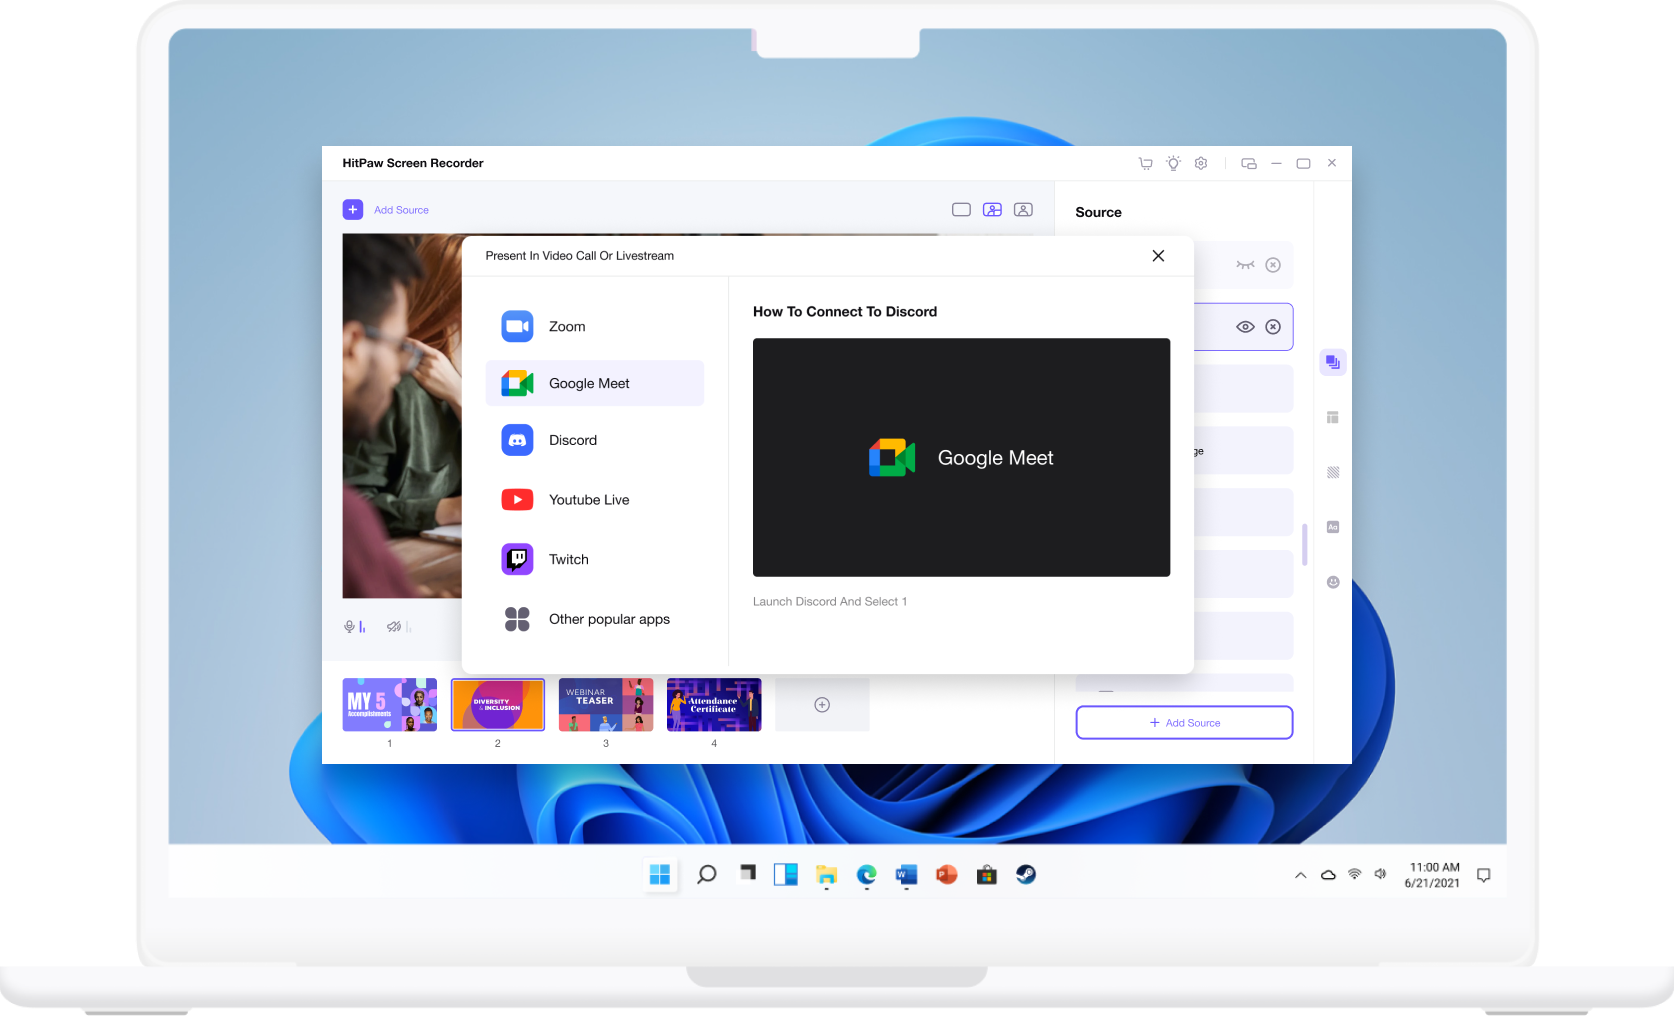
Task: Open the background texture sidebar icon
Action: (1333, 472)
